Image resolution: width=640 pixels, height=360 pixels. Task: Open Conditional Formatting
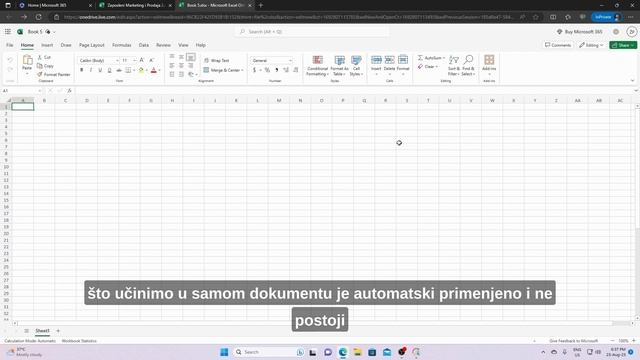[x=317, y=65]
